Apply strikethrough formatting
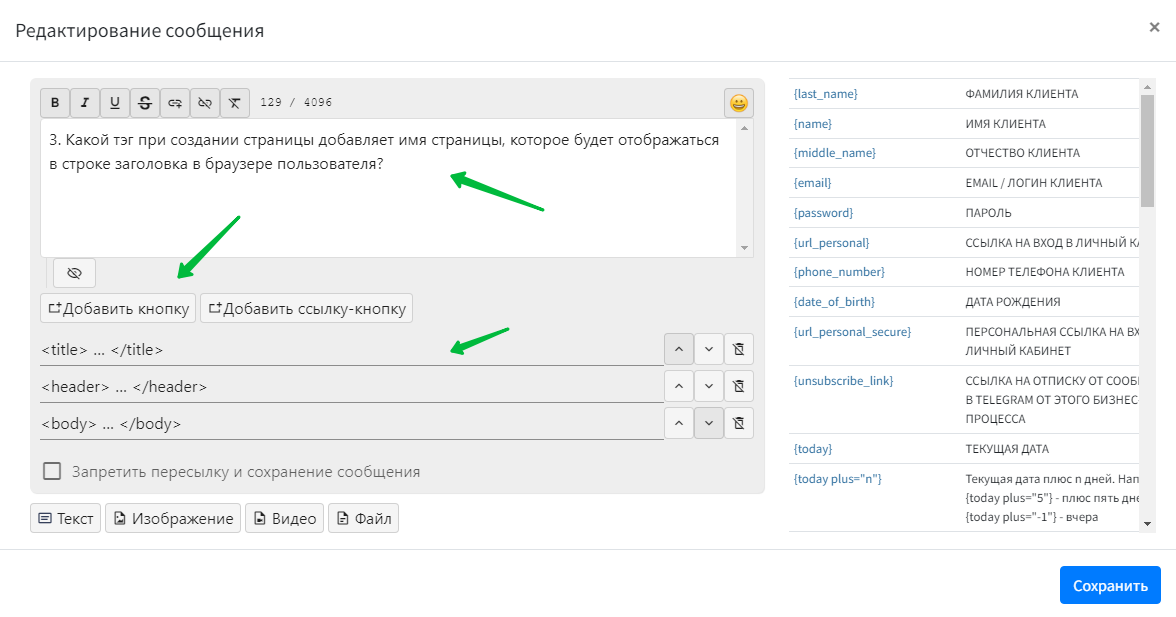The width and height of the screenshot is (1176, 617). (145, 103)
